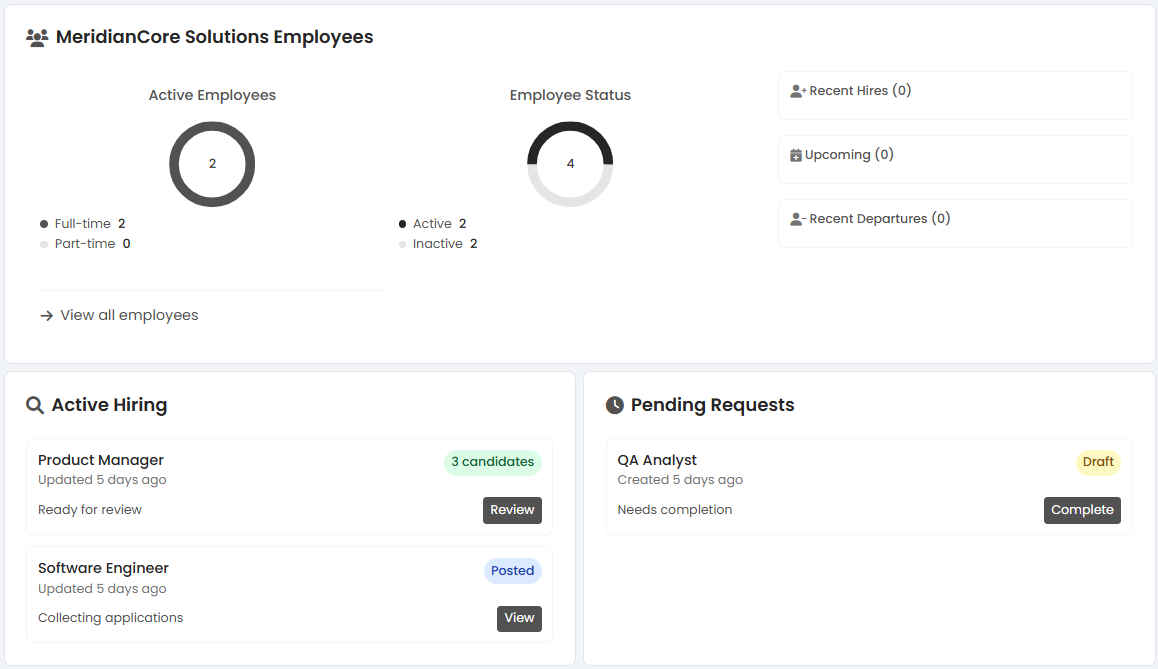Expand the Recent Departures (0) panel
The height and width of the screenshot is (669, 1158).
[954, 223]
